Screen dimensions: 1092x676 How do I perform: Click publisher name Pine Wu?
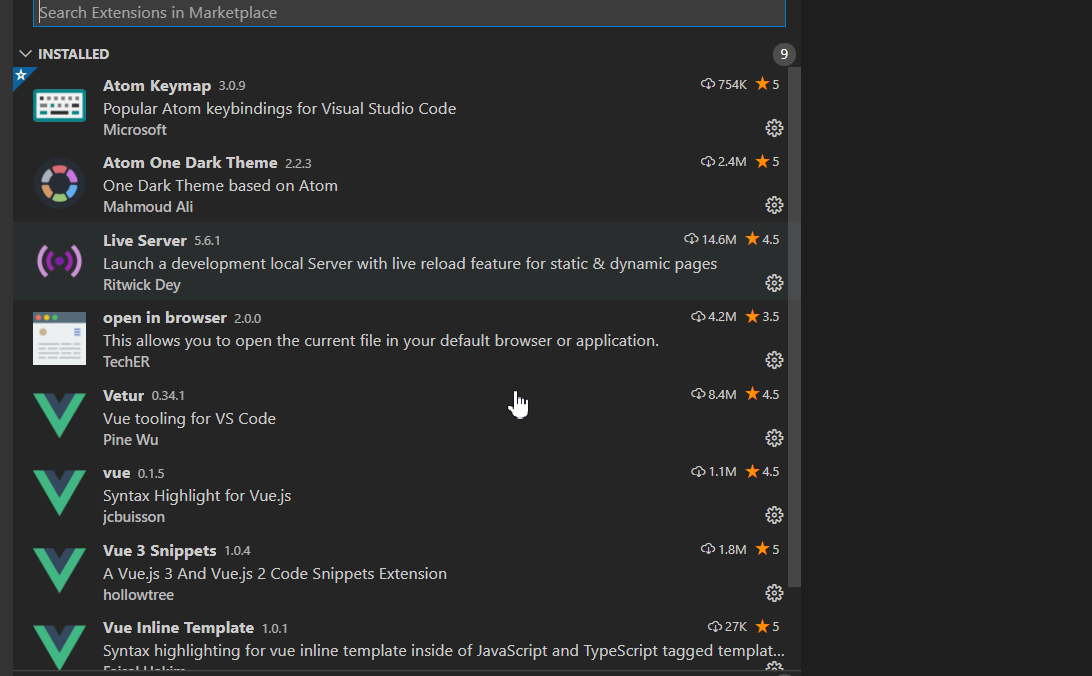(131, 440)
